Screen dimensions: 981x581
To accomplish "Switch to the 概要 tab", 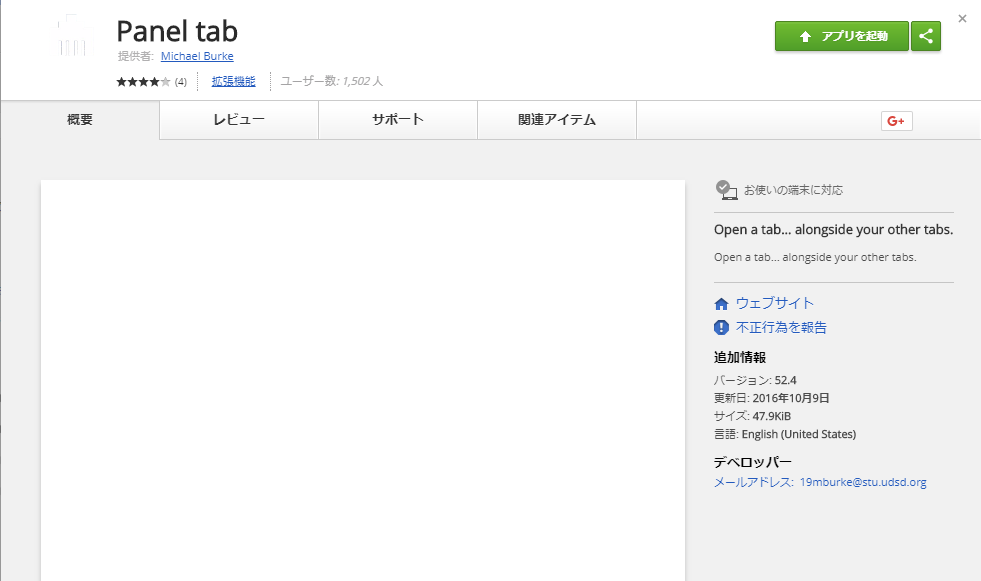I will 80,120.
